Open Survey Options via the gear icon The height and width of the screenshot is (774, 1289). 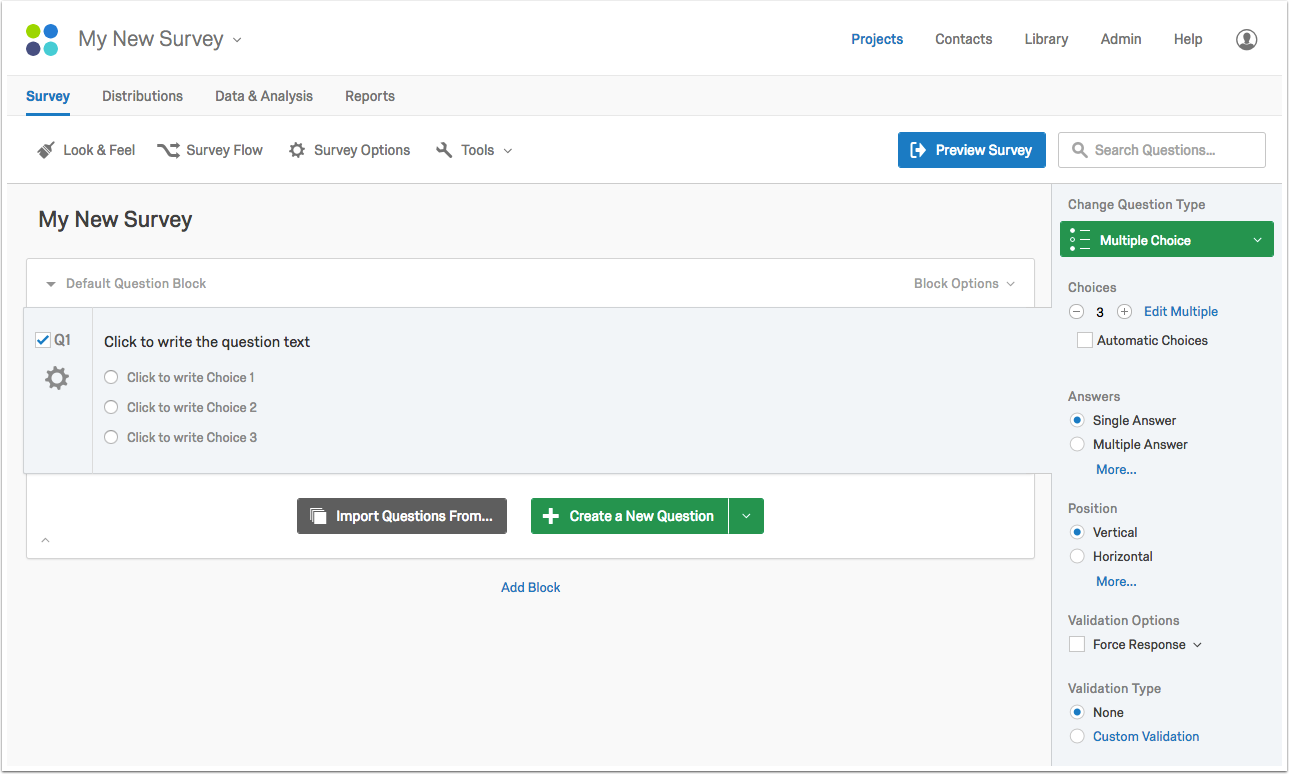click(296, 149)
